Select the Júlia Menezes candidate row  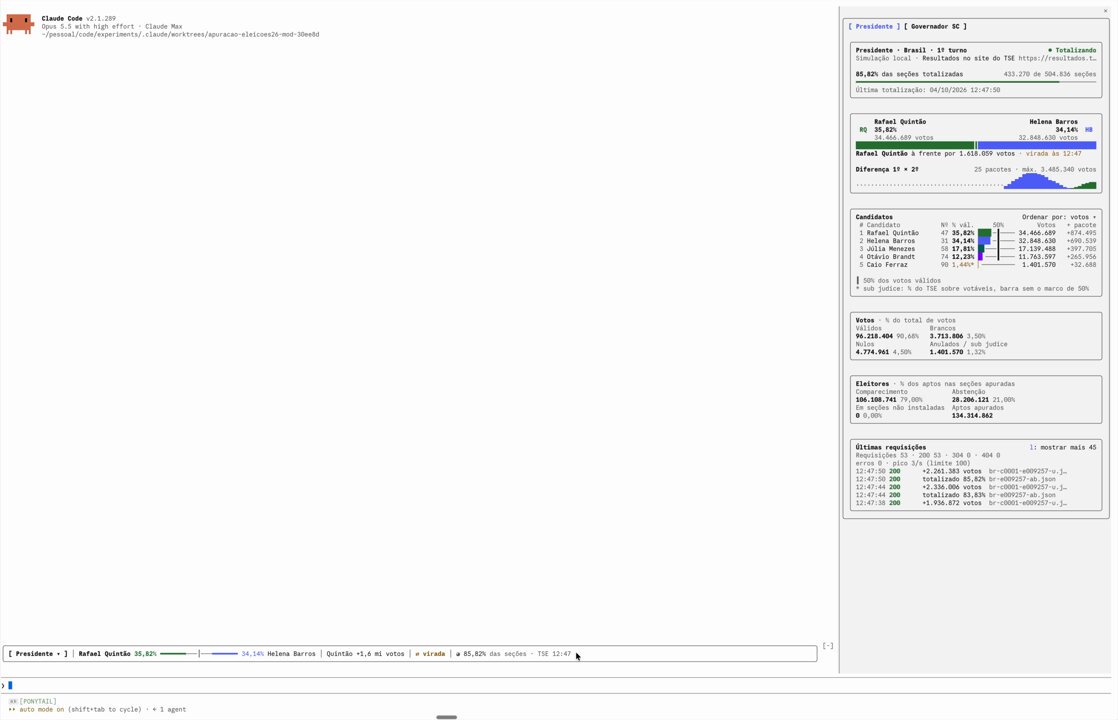976,249
